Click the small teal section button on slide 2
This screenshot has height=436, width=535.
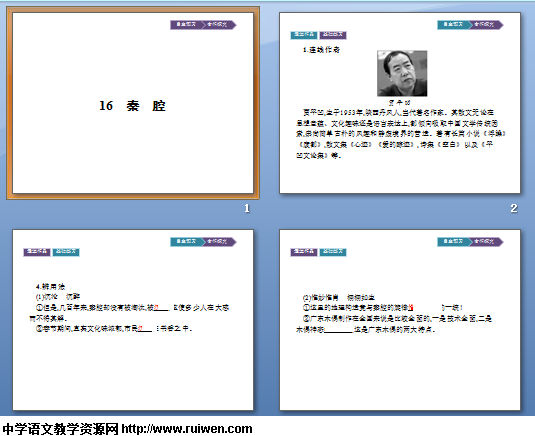304,35
